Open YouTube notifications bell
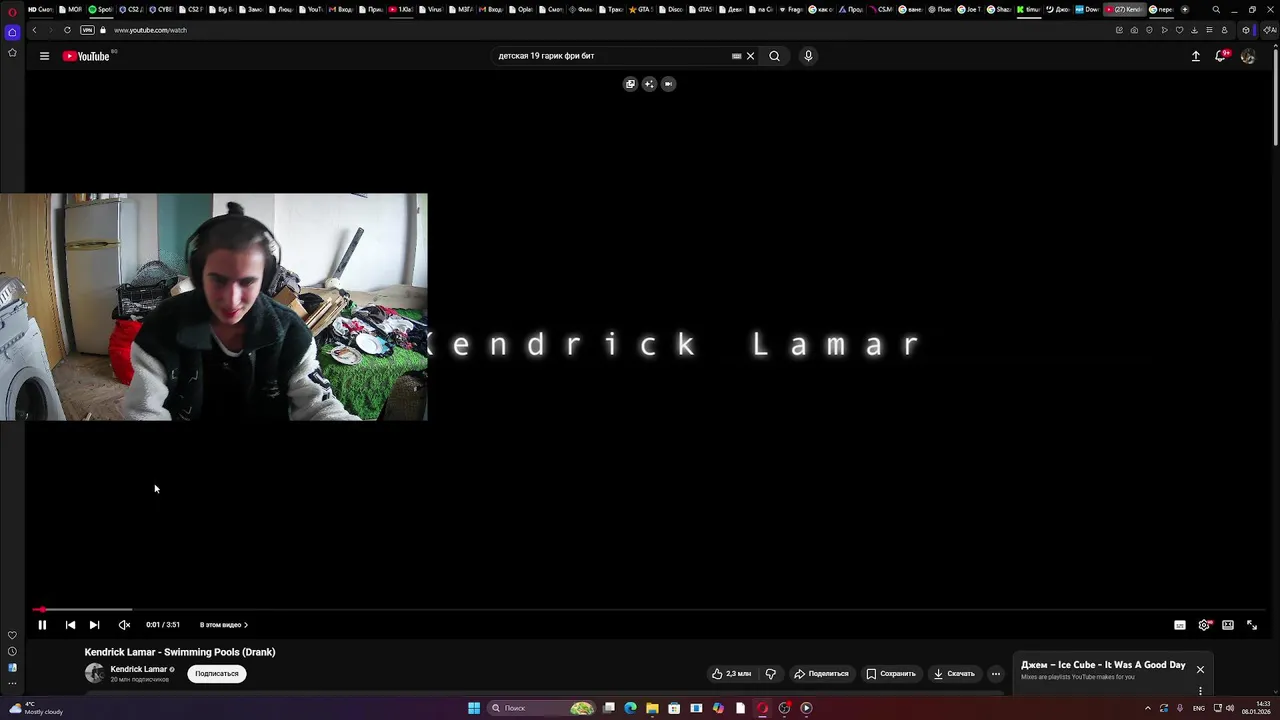The width and height of the screenshot is (1280, 720). [x=1220, y=56]
